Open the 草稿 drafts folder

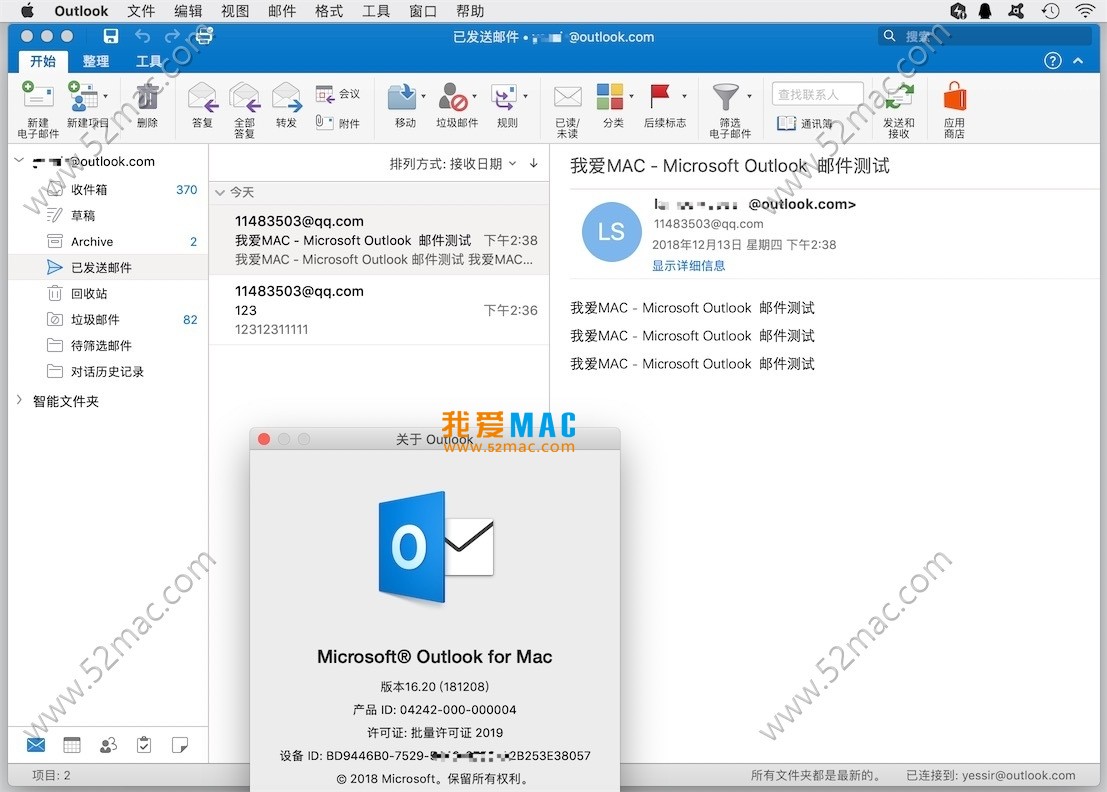(x=109, y=215)
